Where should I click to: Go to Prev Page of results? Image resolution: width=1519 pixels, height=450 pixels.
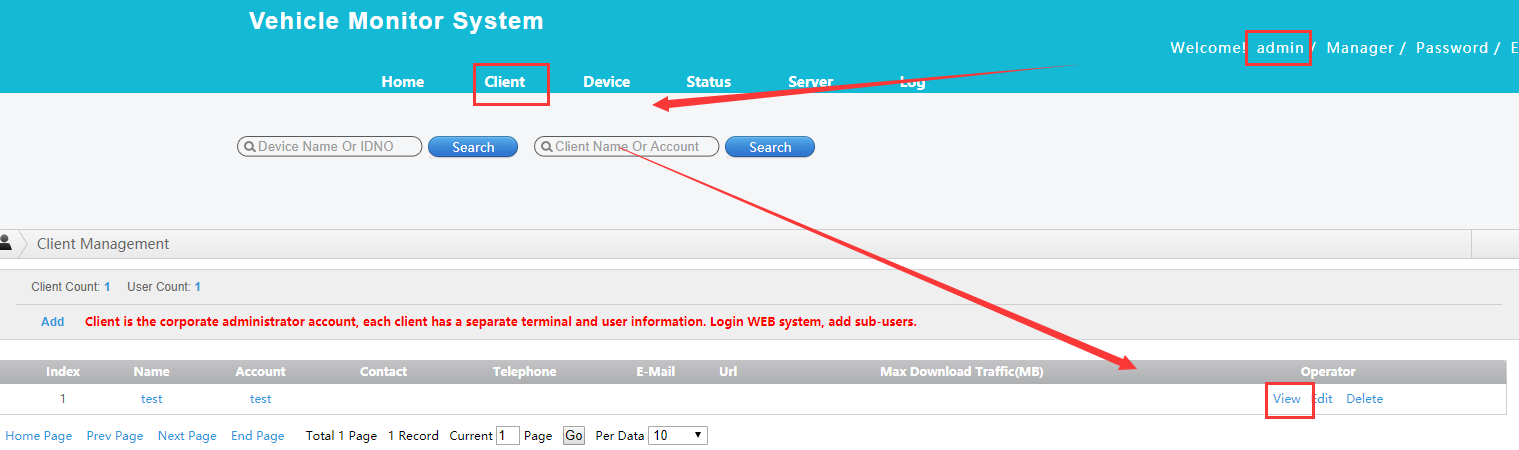click(115, 436)
